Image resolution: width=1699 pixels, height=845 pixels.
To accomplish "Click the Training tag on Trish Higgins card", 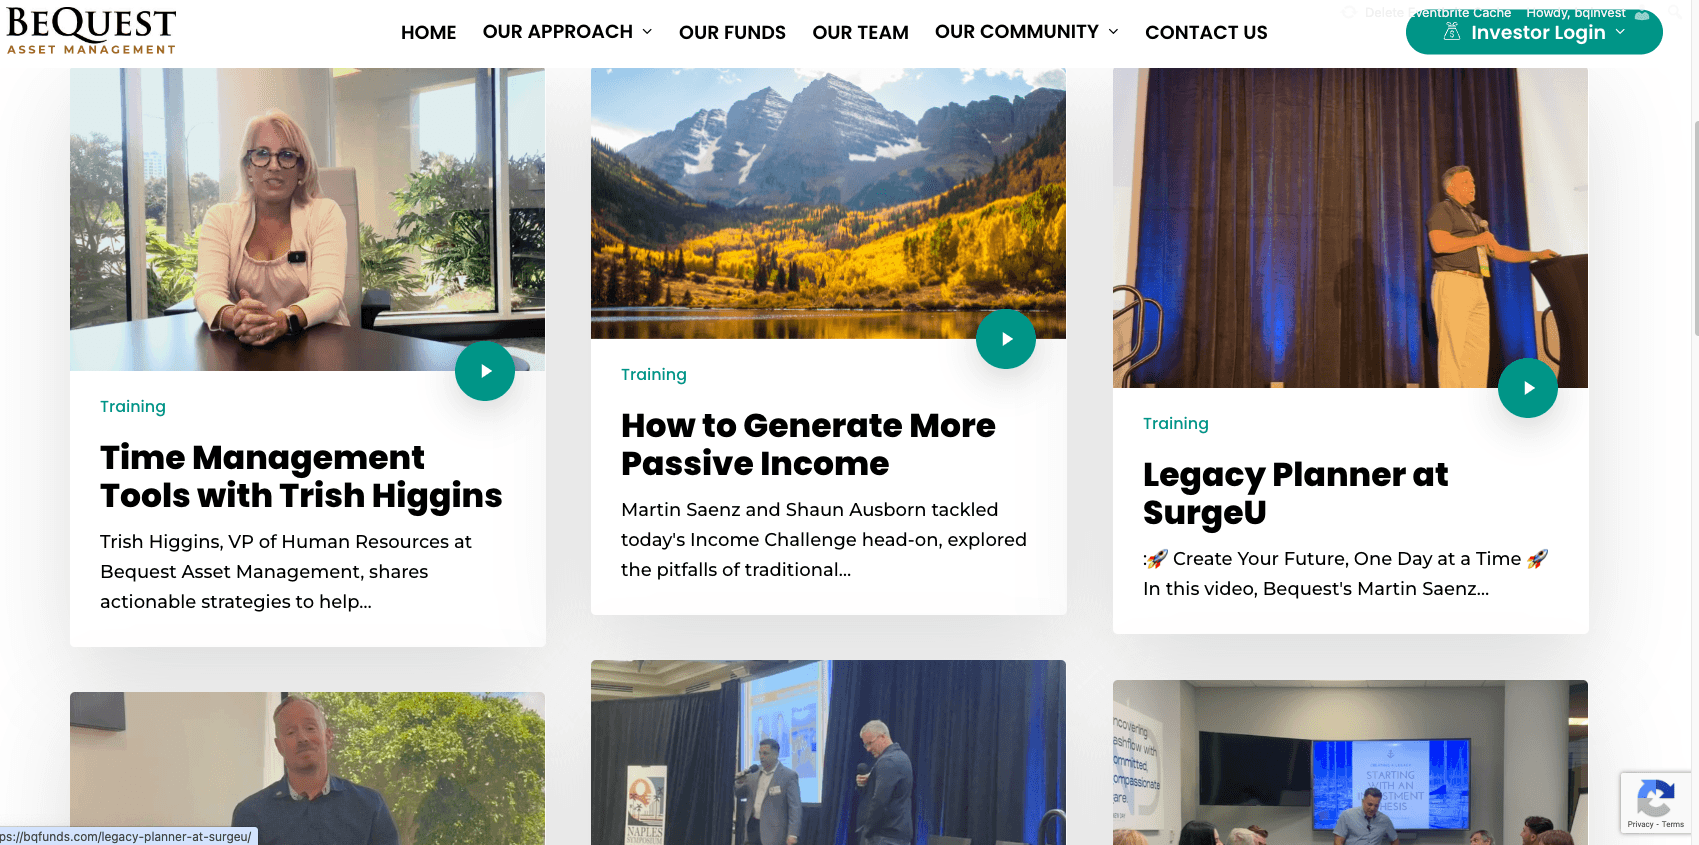I will (133, 406).
